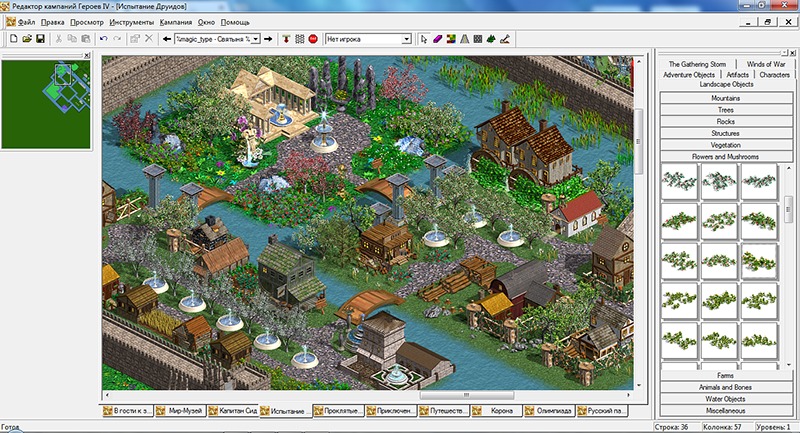Switch to the Капитан Сид map tab
This screenshot has height=433, width=800.
(233, 411)
